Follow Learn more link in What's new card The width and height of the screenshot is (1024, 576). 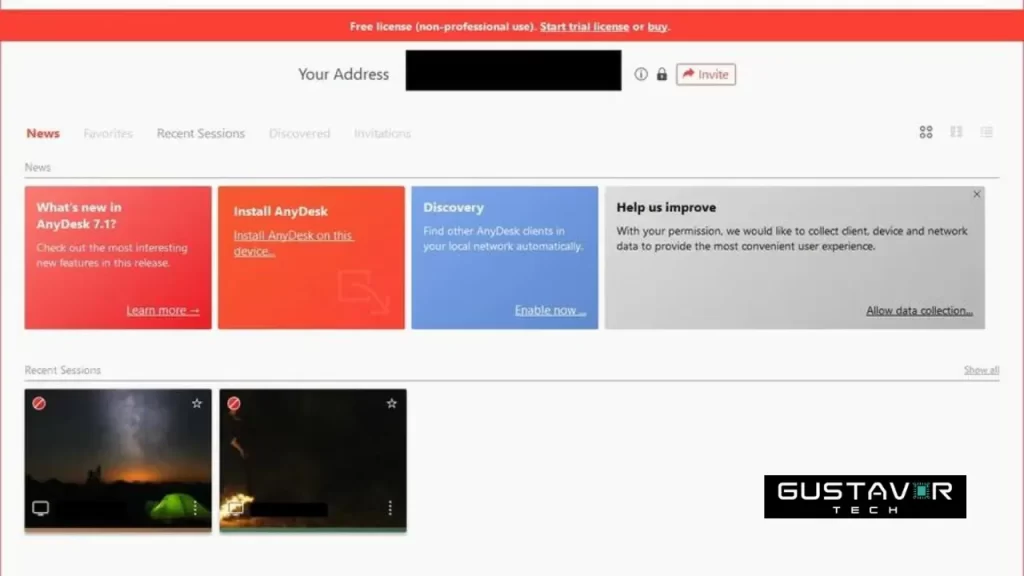click(x=163, y=310)
